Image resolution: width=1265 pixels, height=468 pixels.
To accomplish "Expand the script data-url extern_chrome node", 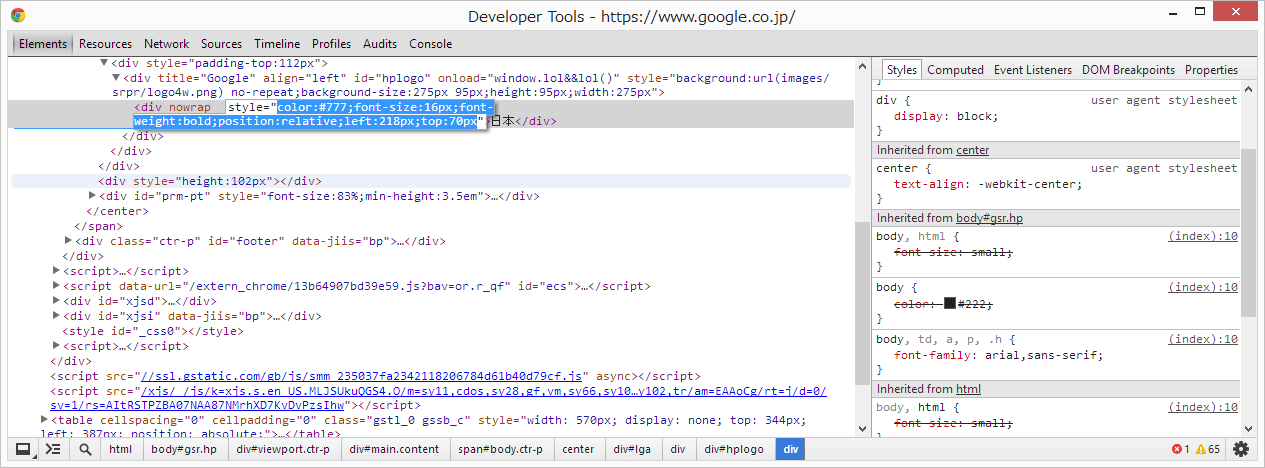I will 57,286.
